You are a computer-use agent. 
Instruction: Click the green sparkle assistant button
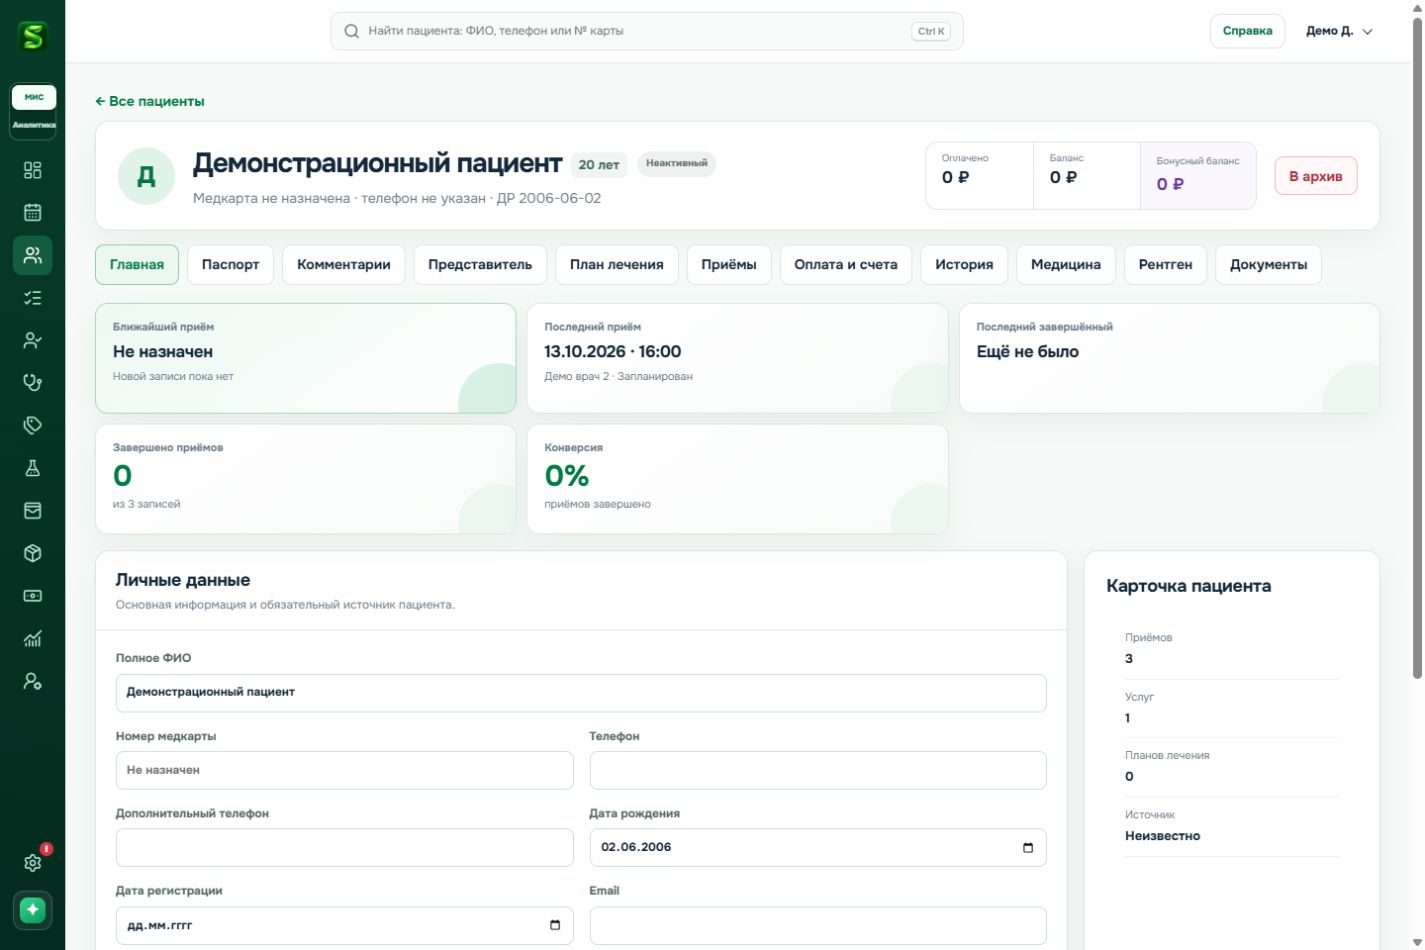[x=32, y=909]
